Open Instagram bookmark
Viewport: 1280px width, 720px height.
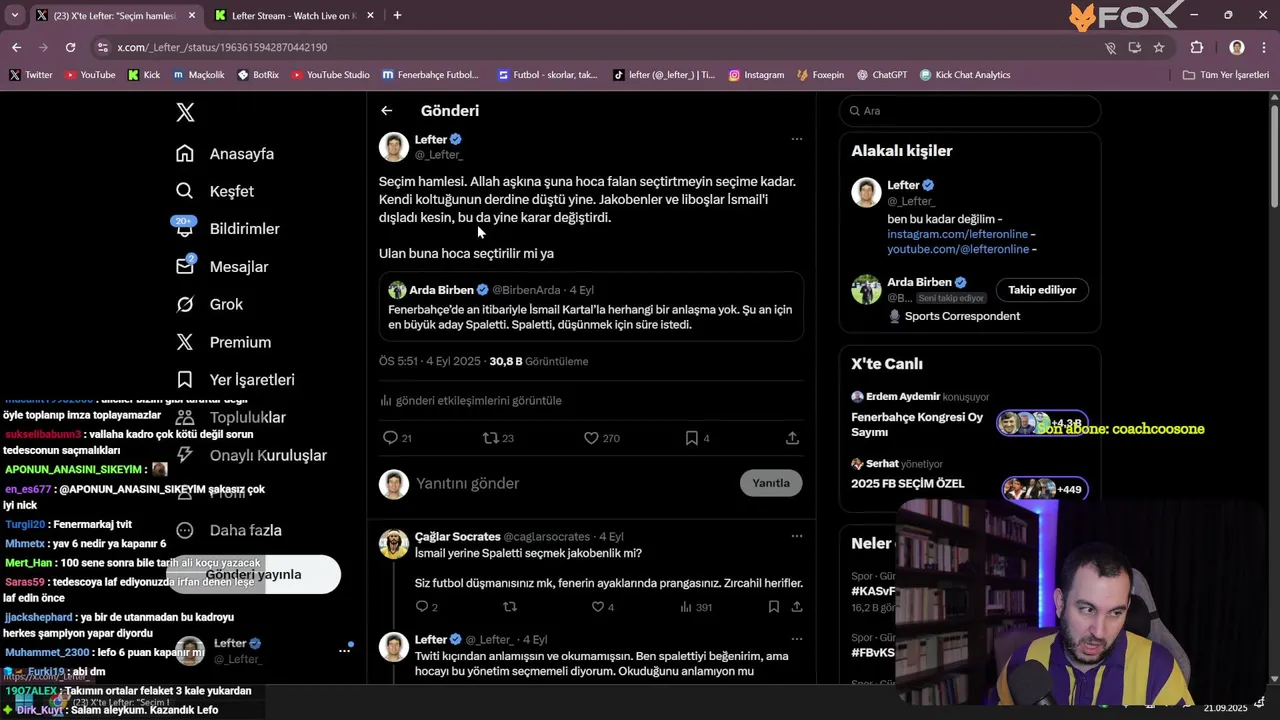coord(756,75)
